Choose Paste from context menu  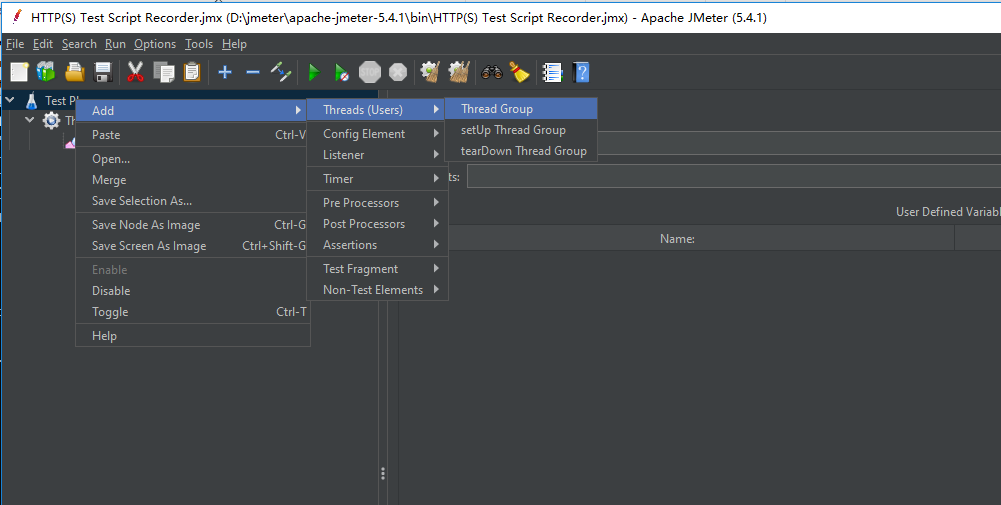point(192,135)
